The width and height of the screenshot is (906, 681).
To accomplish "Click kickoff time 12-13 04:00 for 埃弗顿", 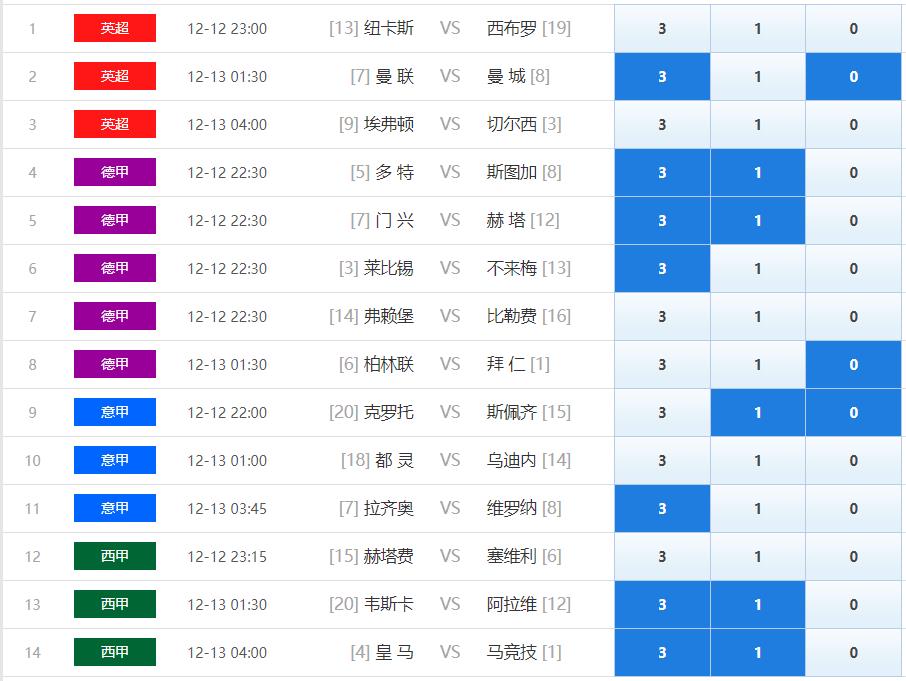I will tap(227, 125).
